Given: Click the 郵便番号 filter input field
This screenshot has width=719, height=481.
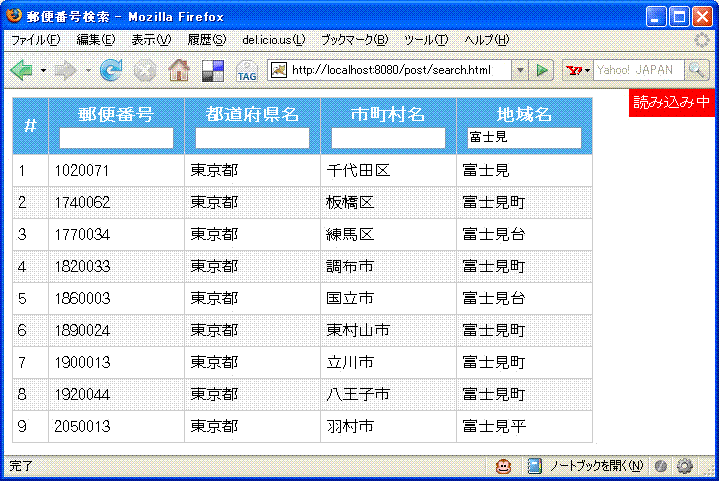Looking at the screenshot, I should [x=116, y=138].
